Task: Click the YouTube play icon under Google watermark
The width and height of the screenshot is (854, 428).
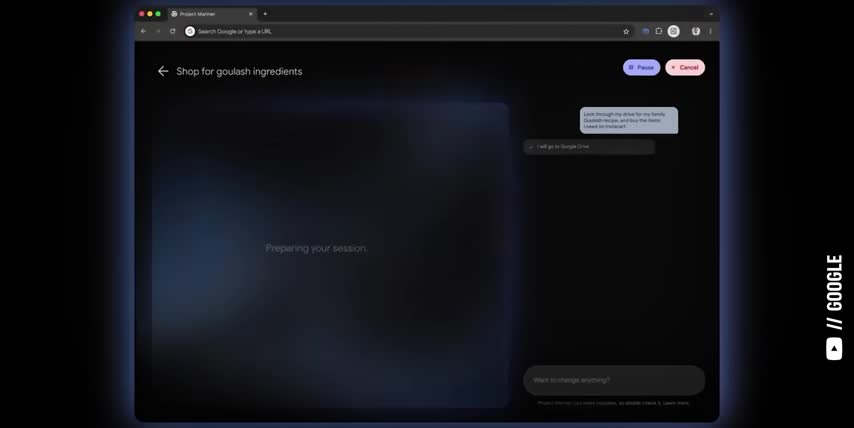Action: click(834, 349)
